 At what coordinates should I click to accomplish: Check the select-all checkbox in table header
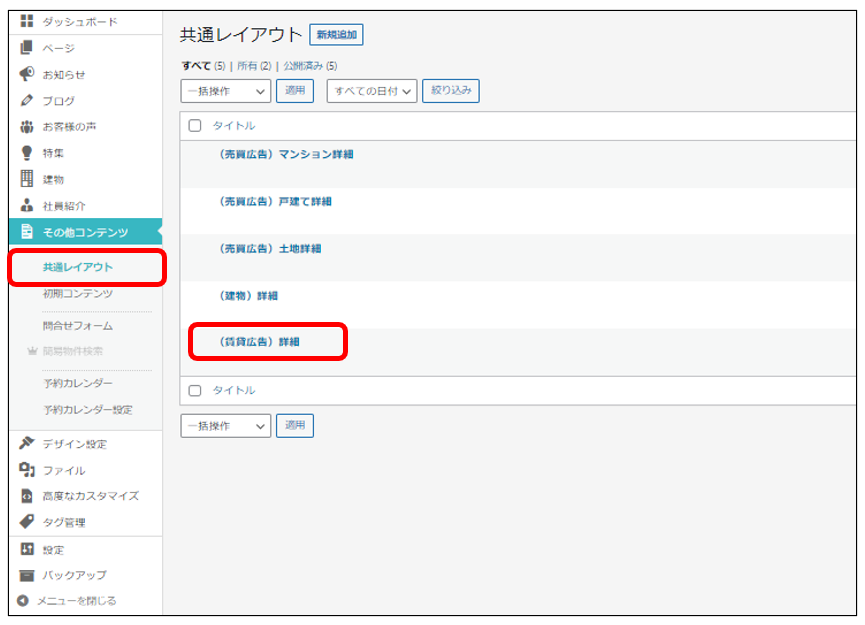point(195,126)
